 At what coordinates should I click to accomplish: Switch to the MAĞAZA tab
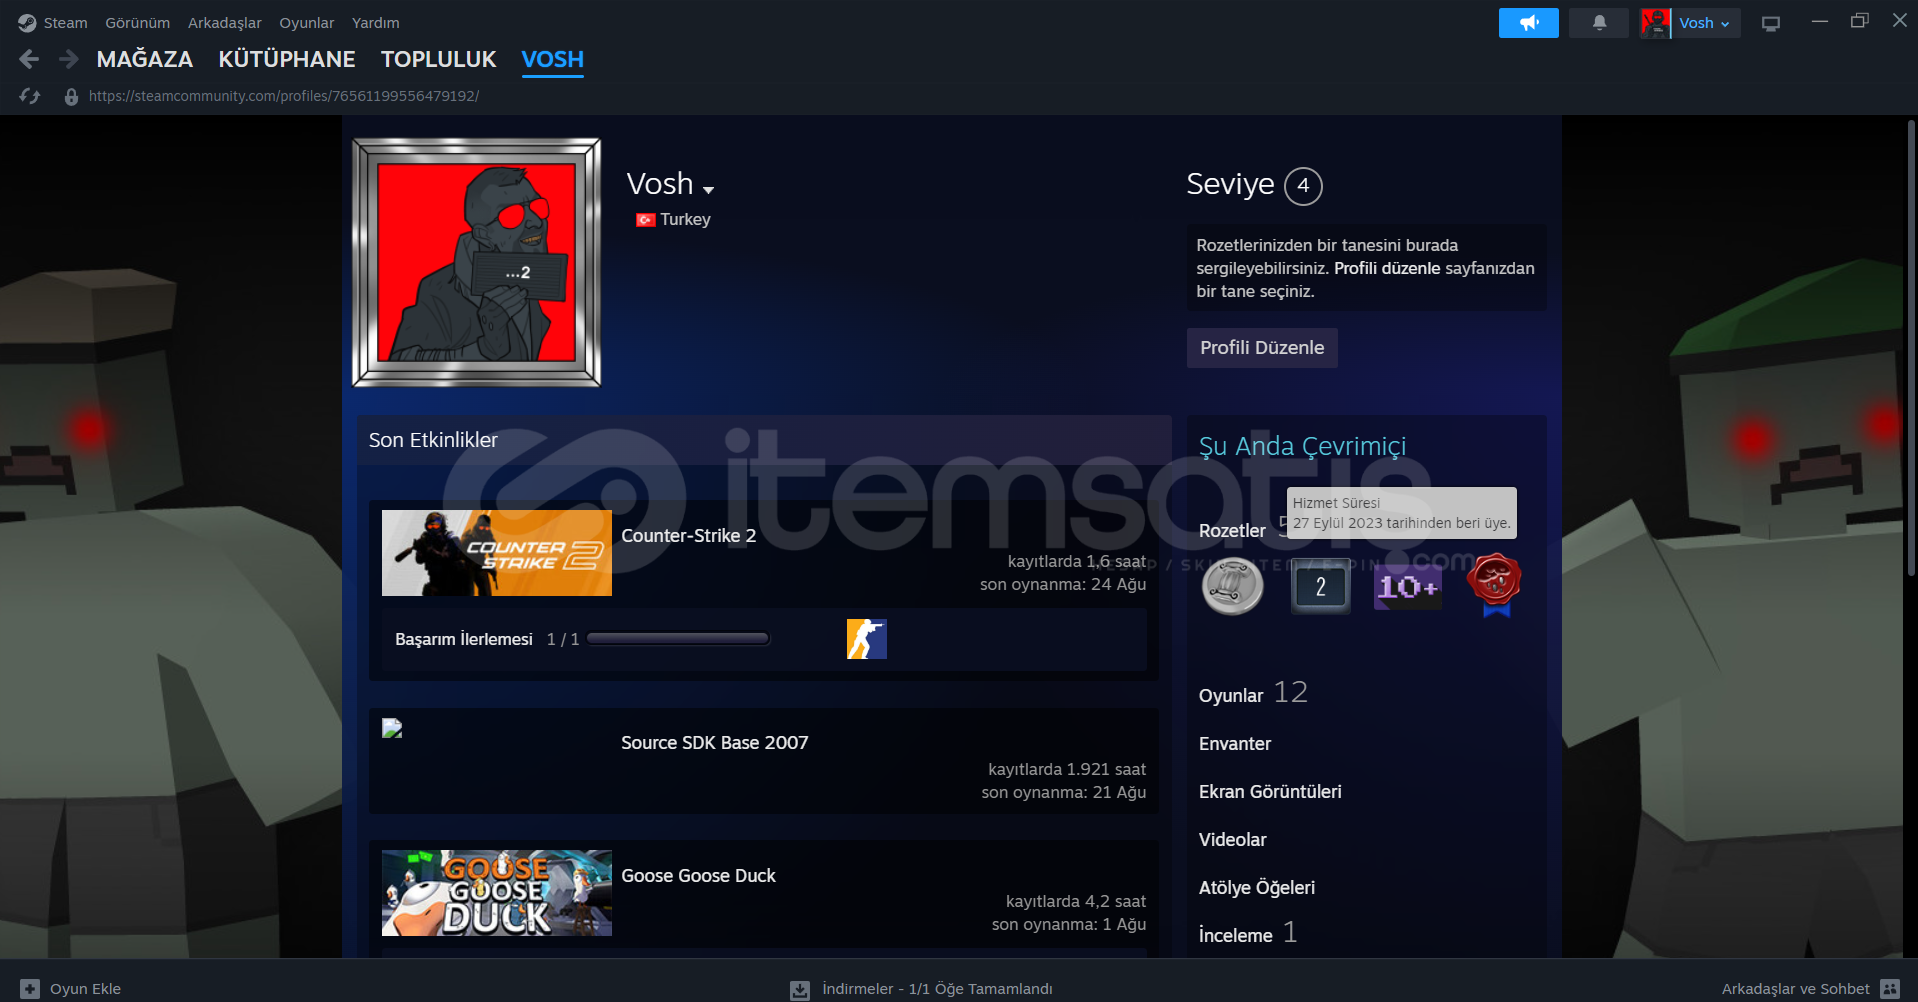145,60
